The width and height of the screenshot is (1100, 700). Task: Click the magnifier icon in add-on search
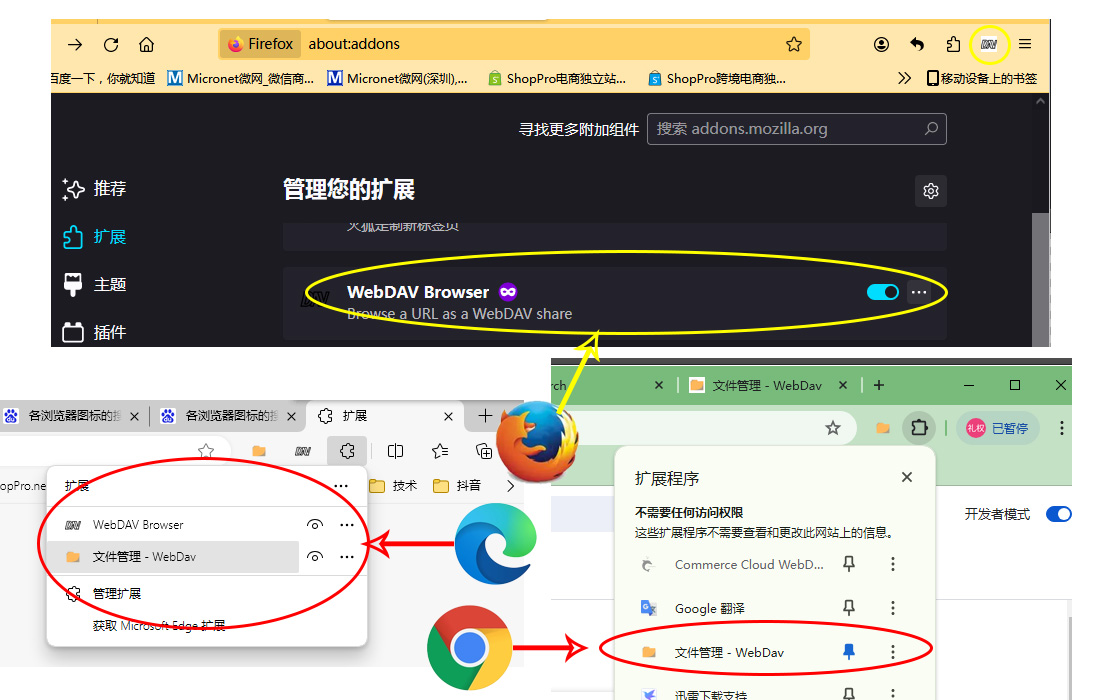(931, 129)
